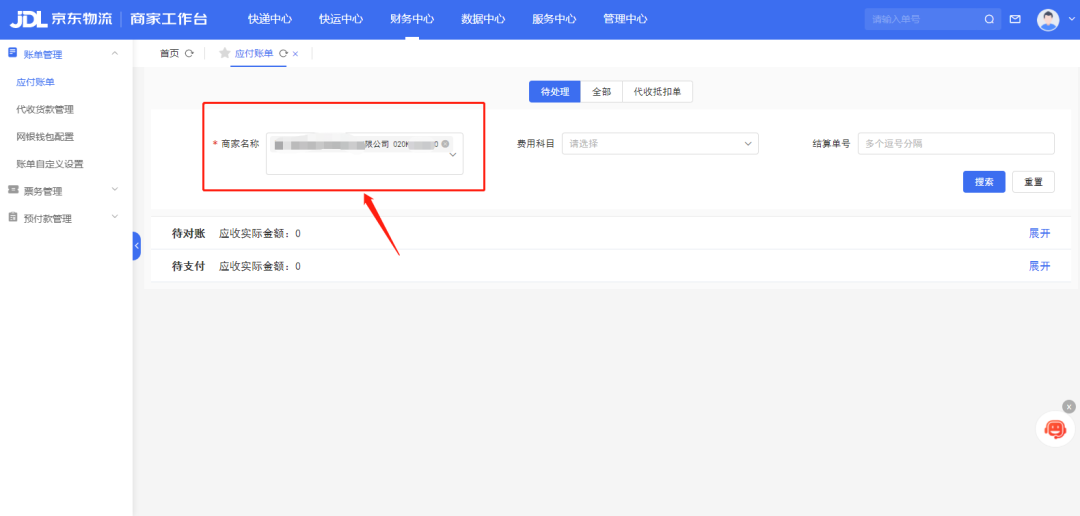
Task: Open 管理中心 top menu
Action: [625, 19]
